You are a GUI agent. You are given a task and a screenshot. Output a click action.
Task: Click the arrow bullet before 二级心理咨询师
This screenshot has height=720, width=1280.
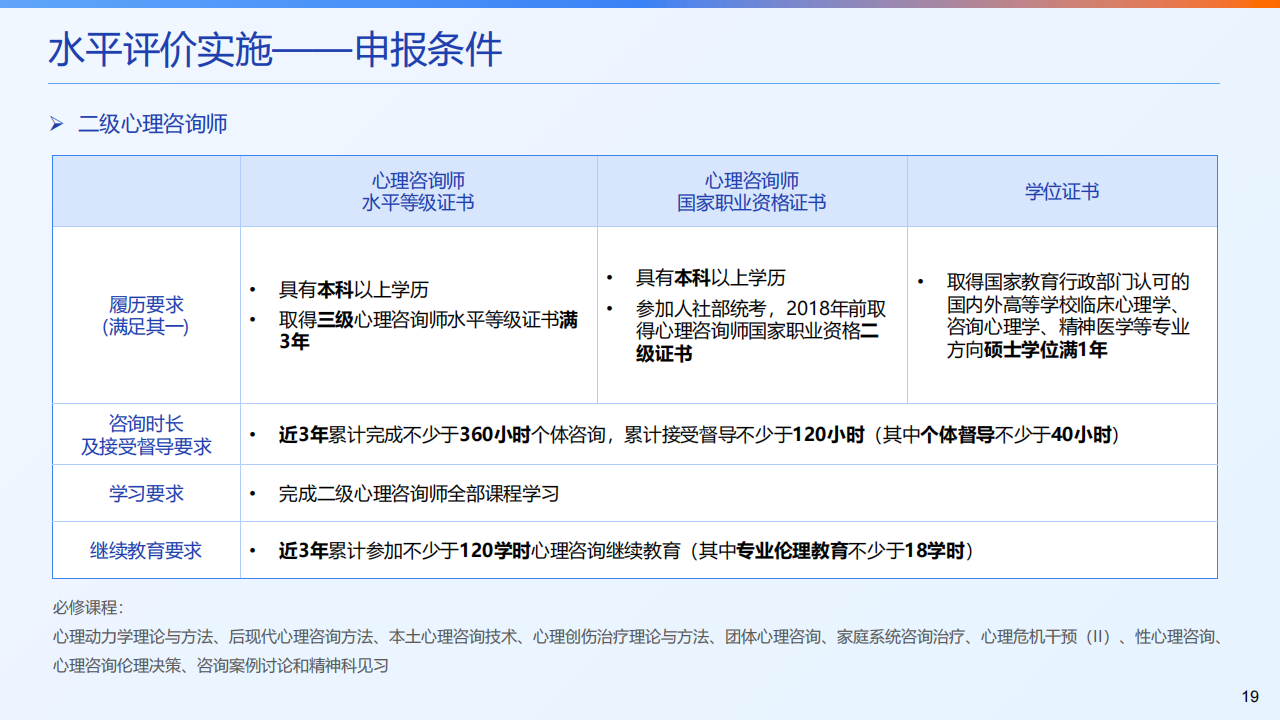tap(57, 124)
